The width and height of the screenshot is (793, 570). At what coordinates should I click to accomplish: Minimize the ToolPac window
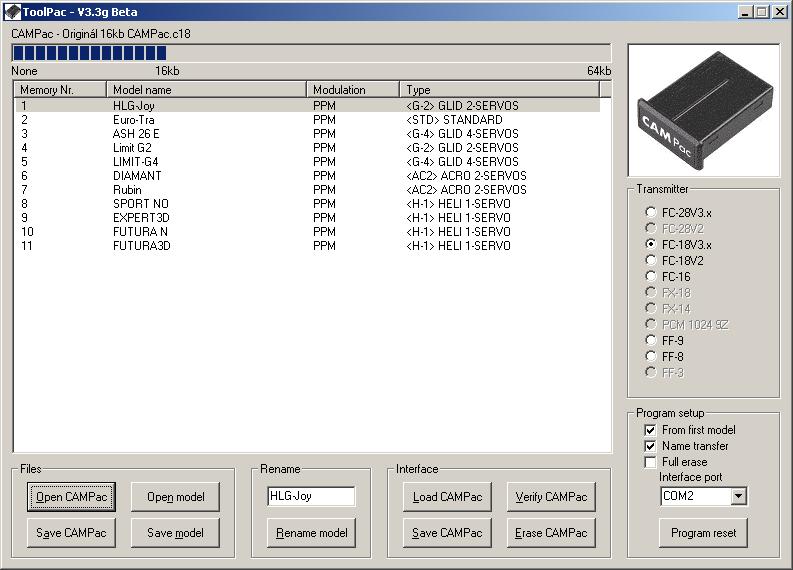(744, 12)
